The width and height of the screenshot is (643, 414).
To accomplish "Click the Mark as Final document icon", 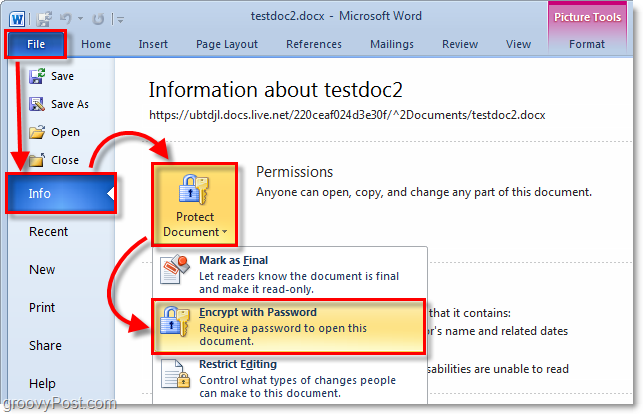I will click(175, 269).
